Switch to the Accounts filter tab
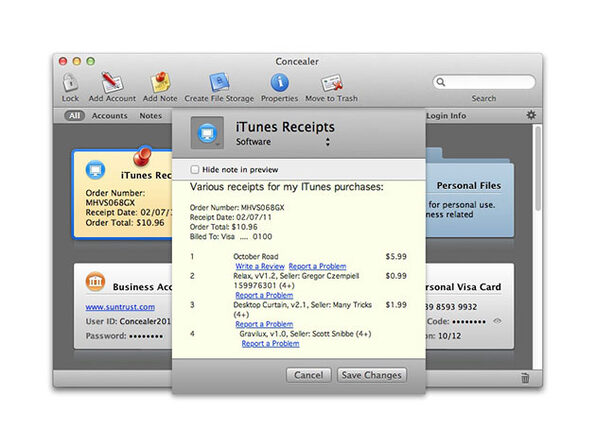 [x=109, y=116]
